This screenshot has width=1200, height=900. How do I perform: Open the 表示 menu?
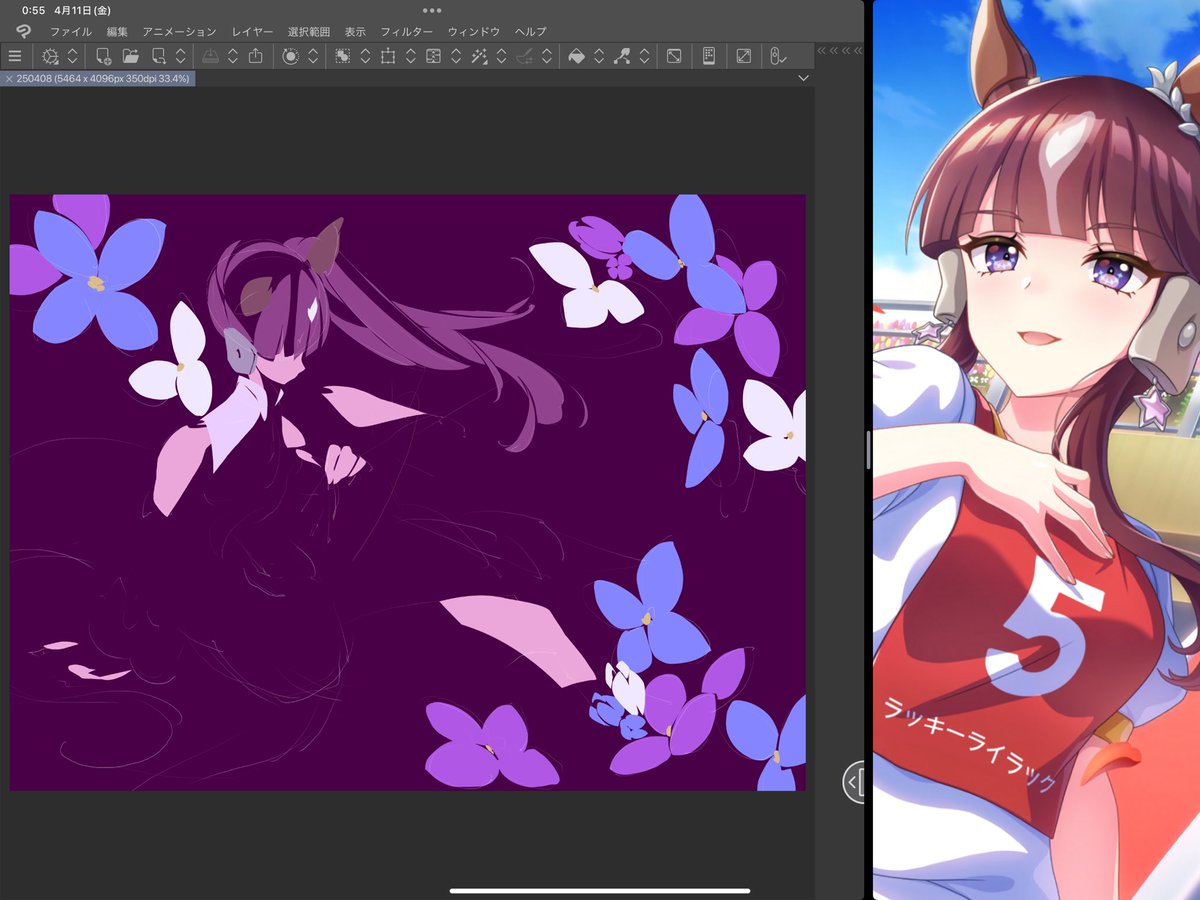(355, 32)
